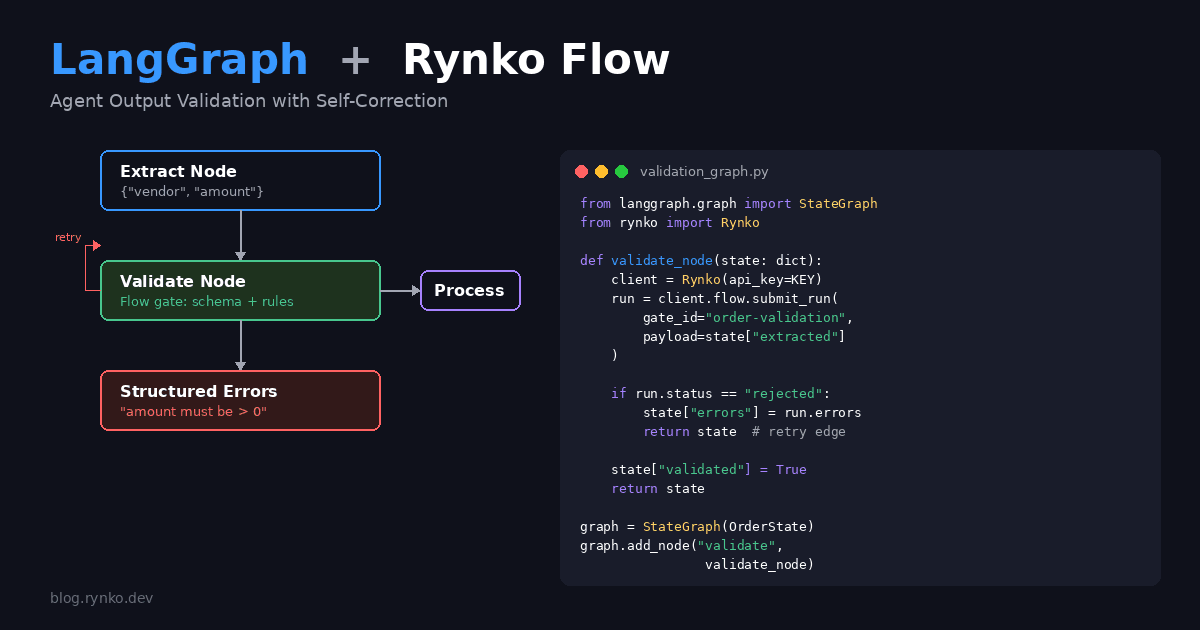Click the plus symbol between LangGraph and Rynko Flow
Viewport: 1200px width, 630px height.
(355, 60)
